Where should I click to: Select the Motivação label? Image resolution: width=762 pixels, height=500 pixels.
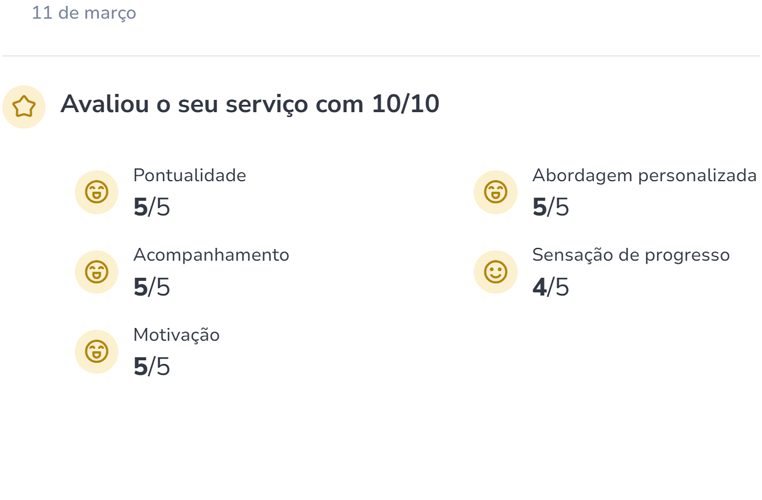click(176, 335)
